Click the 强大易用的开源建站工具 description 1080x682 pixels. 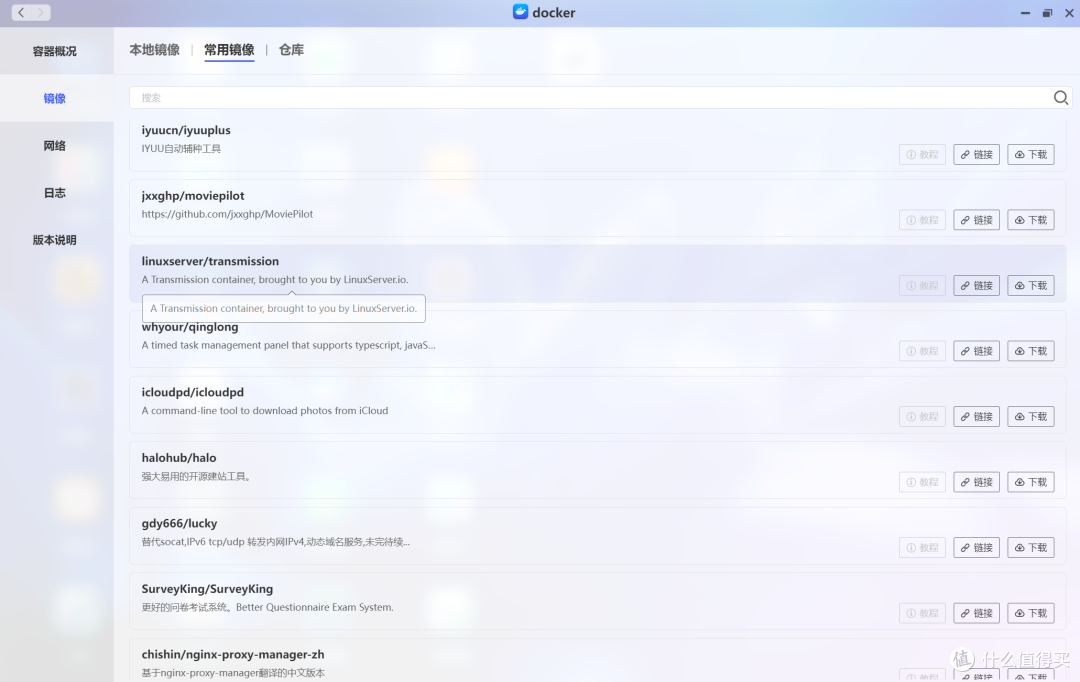(x=196, y=476)
